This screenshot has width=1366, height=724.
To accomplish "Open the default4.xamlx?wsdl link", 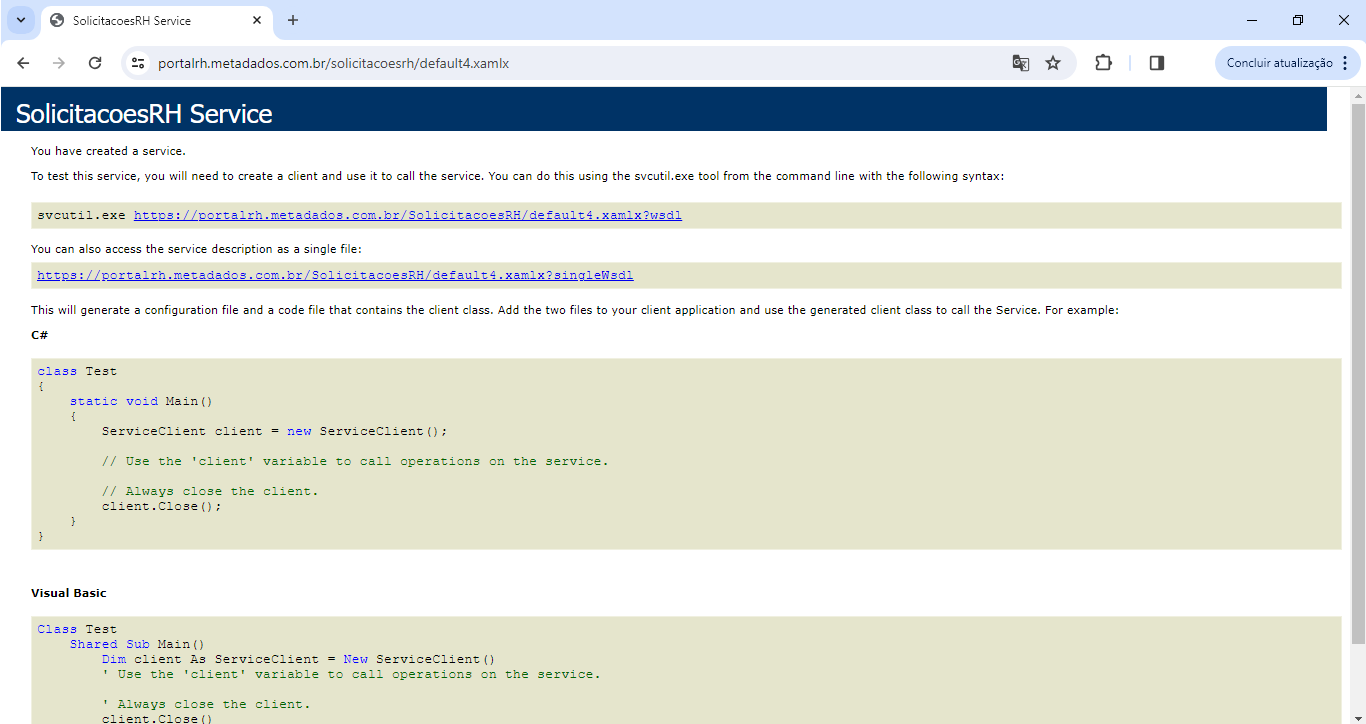I will coord(408,215).
